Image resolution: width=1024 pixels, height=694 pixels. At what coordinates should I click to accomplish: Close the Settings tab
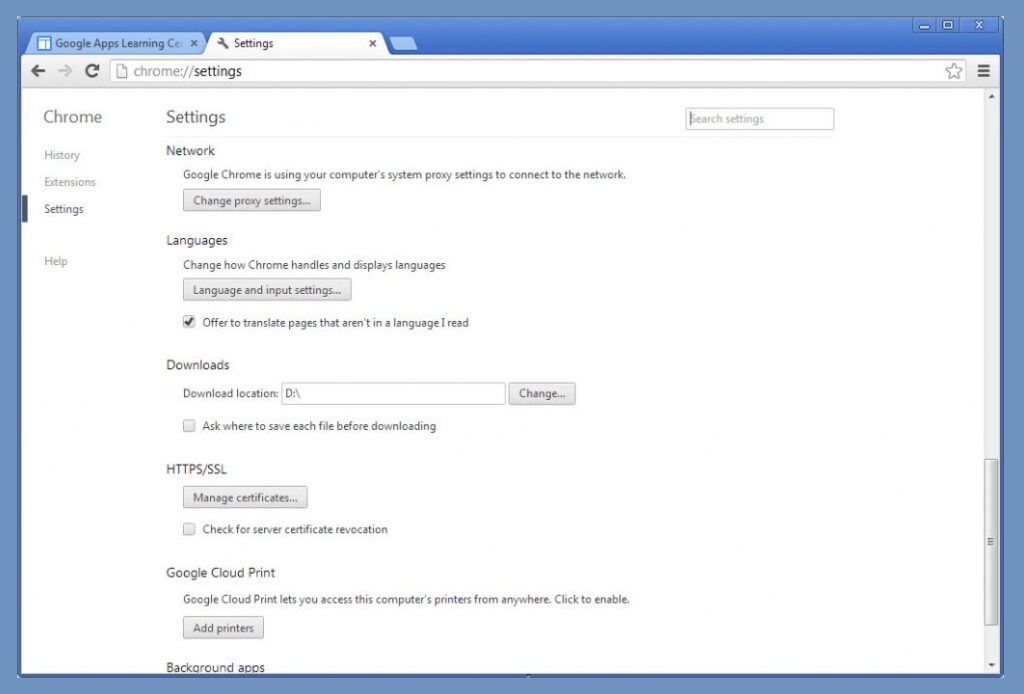tap(372, 43)
